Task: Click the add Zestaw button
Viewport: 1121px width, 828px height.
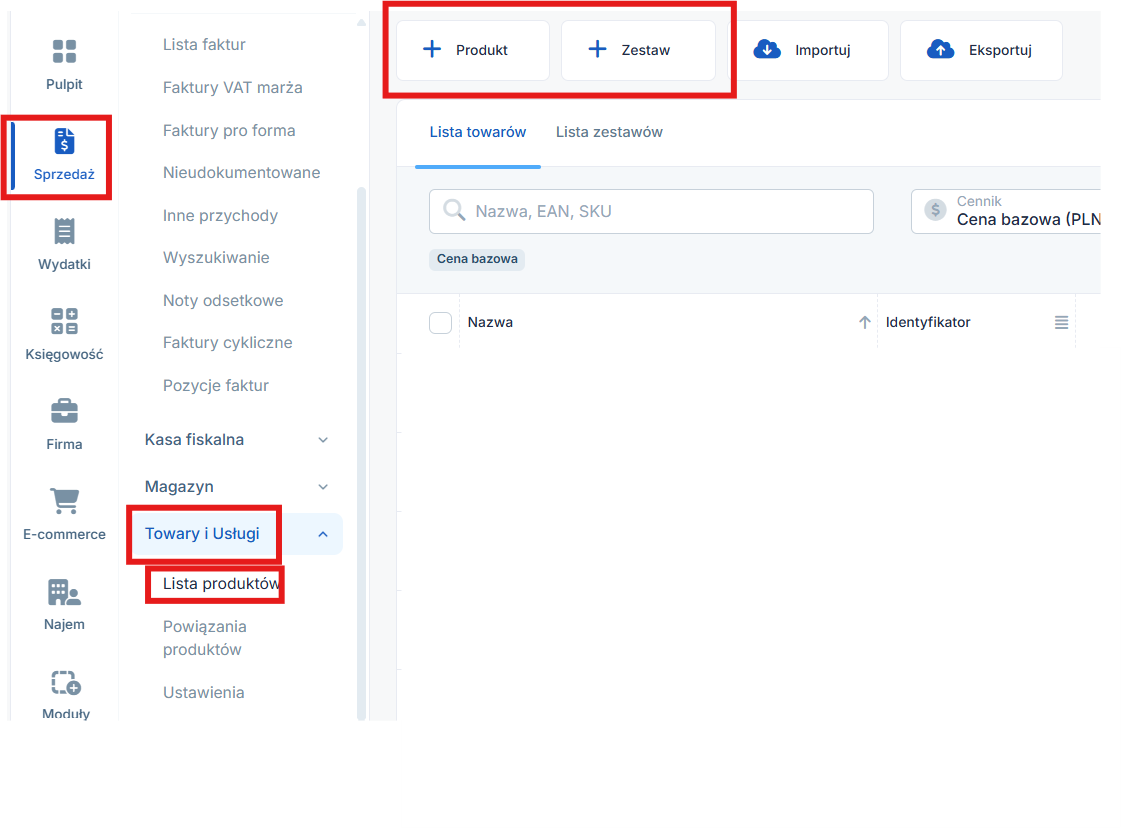Action: (x=637, y=50)
